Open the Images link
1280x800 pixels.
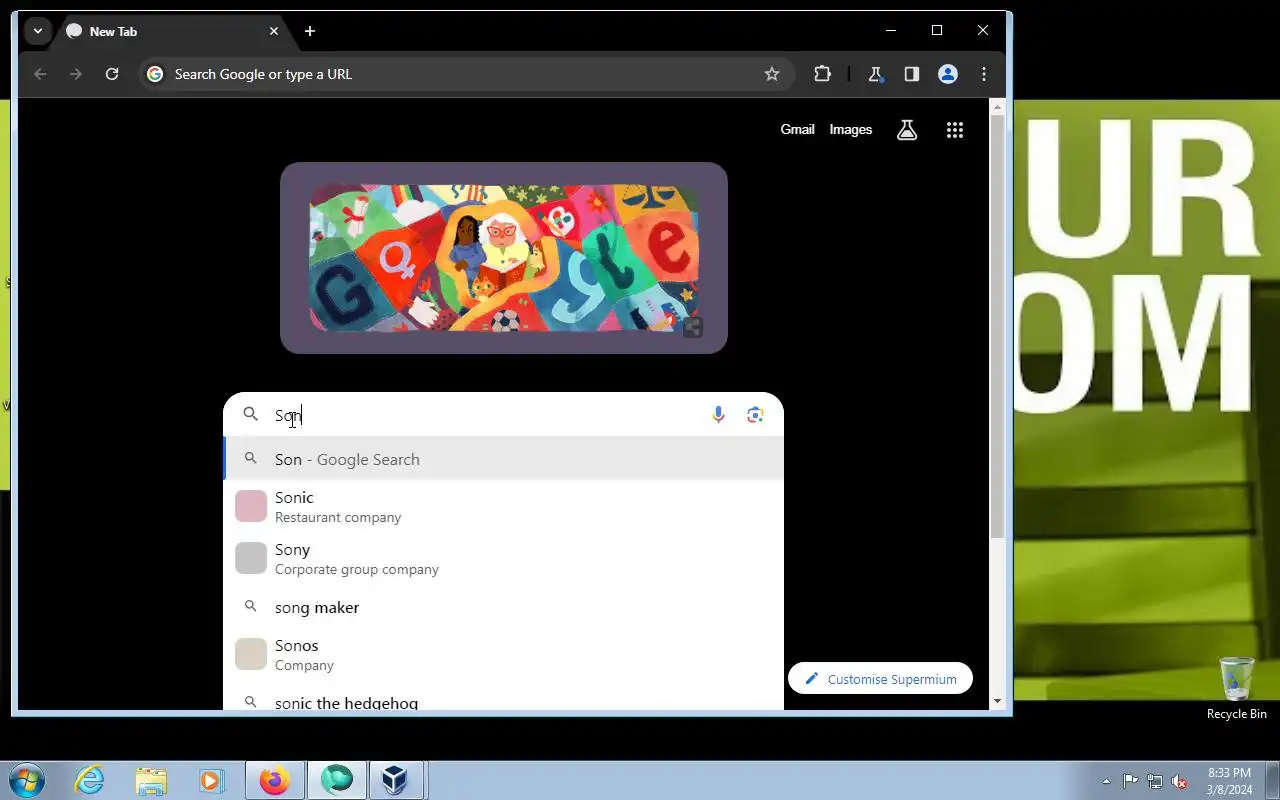pyautogui.click(x=851, y=130)
